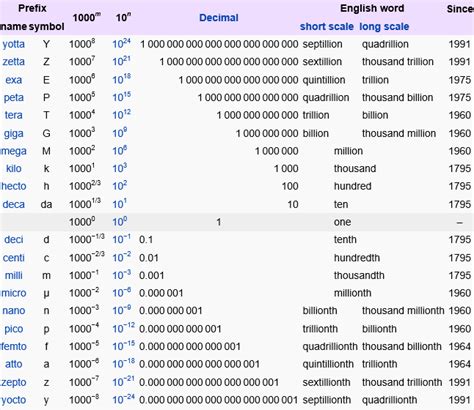The height and width of the screenshot is (410, 474).
Task: Follow the deca prefix link
Action: click(x=14, y=204)
